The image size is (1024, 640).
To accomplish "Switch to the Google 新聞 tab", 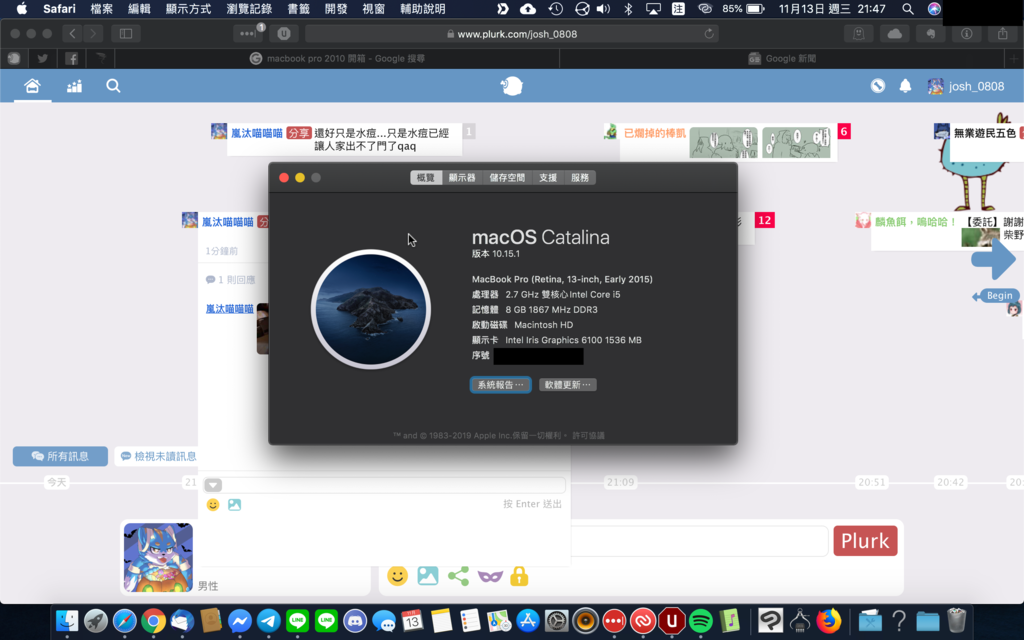I will tap(782, 58).
